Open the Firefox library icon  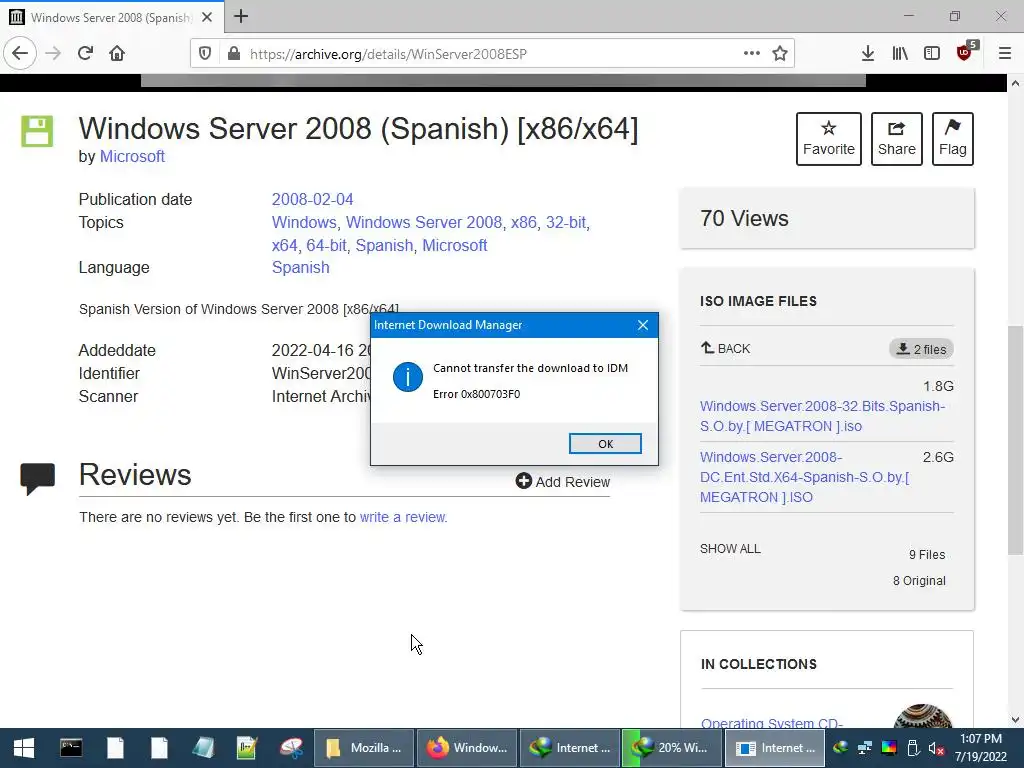click(900, 54)
